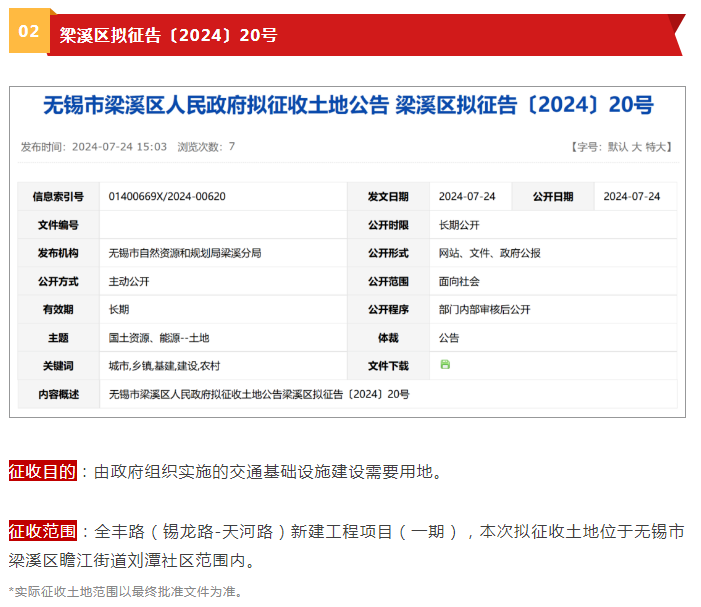Image resolution: width=701 pixels, height=607 pixels.
Task: Set font size to 大
Action: 636,147
